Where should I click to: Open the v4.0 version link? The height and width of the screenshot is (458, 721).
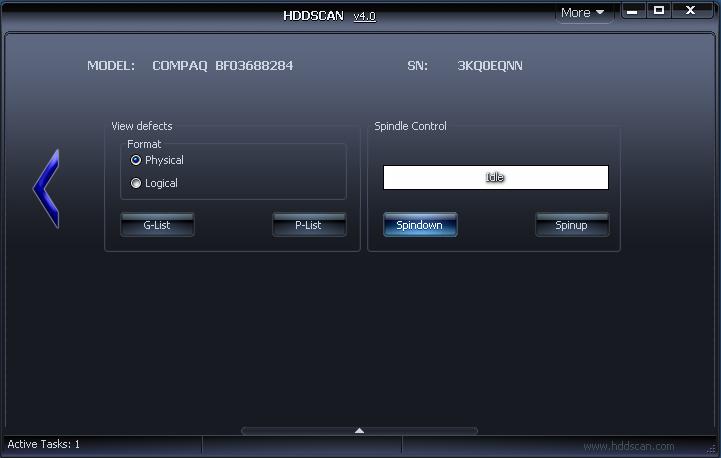click(x=364, y=16)
